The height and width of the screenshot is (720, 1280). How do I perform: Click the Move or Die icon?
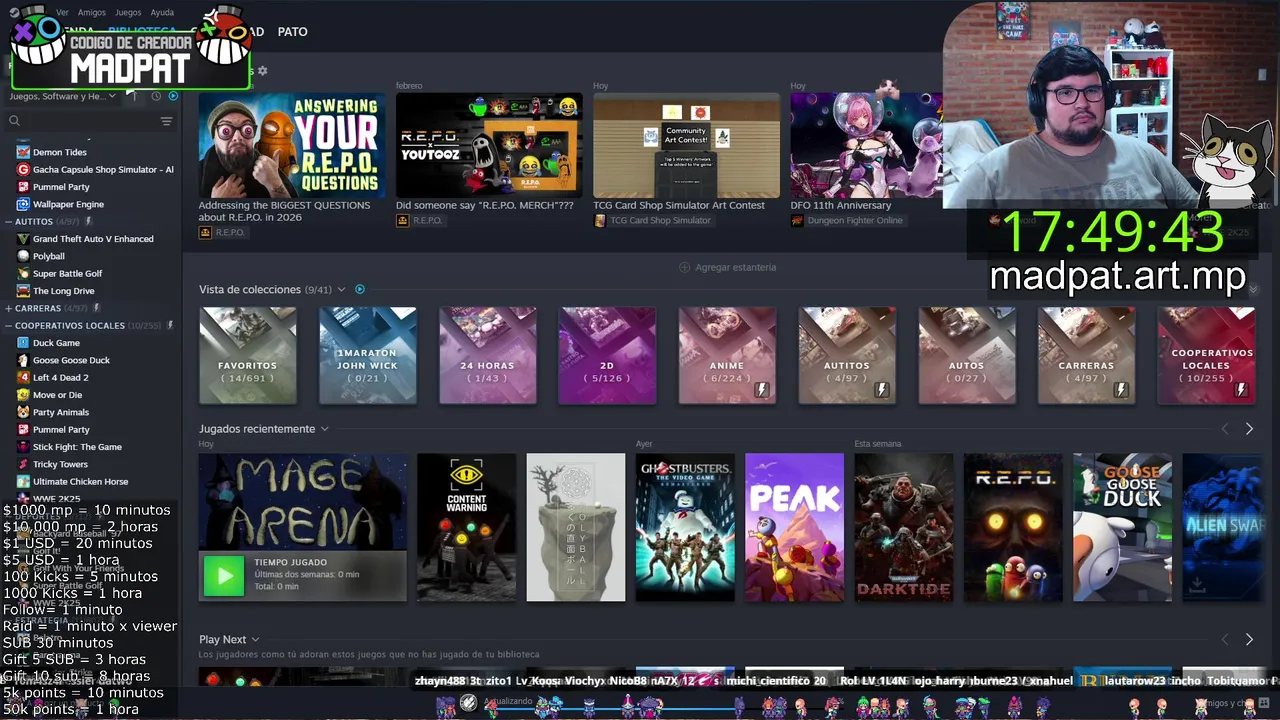coord(23,394)
